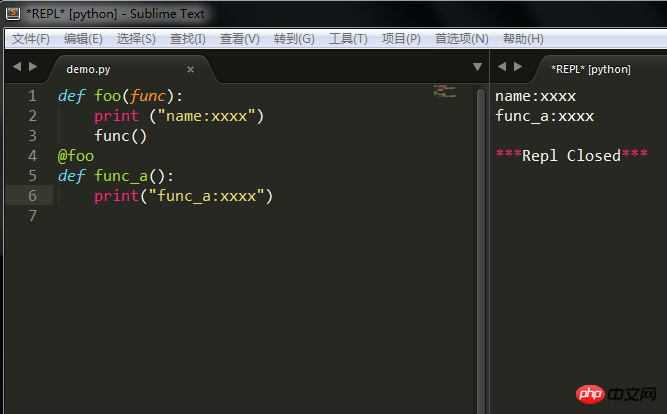Open the 查找(I) menu
Screen dimensions: 667x414
coord(187,39)
